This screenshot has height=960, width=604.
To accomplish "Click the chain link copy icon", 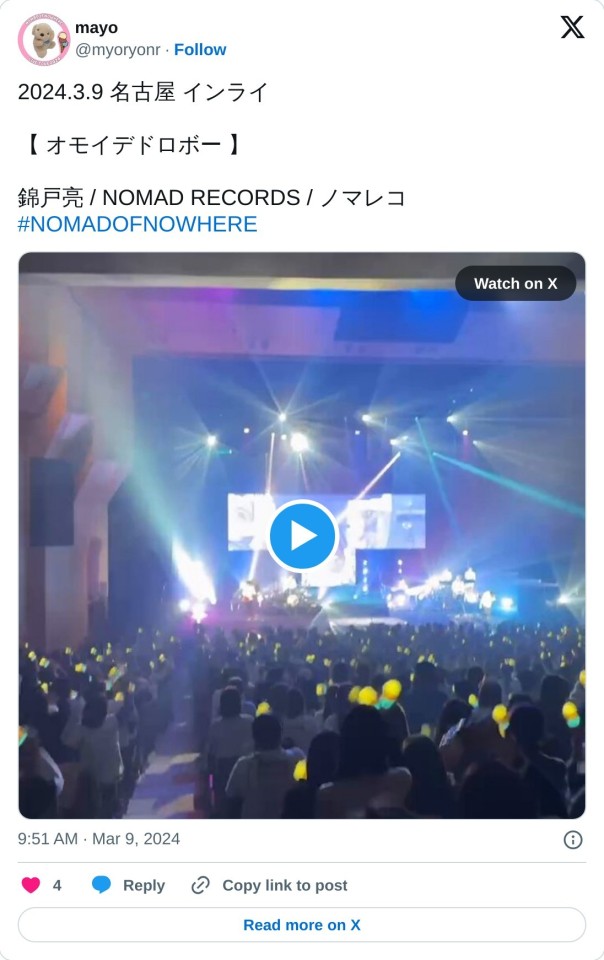I will pyautogui.click(x=201, y=885).
